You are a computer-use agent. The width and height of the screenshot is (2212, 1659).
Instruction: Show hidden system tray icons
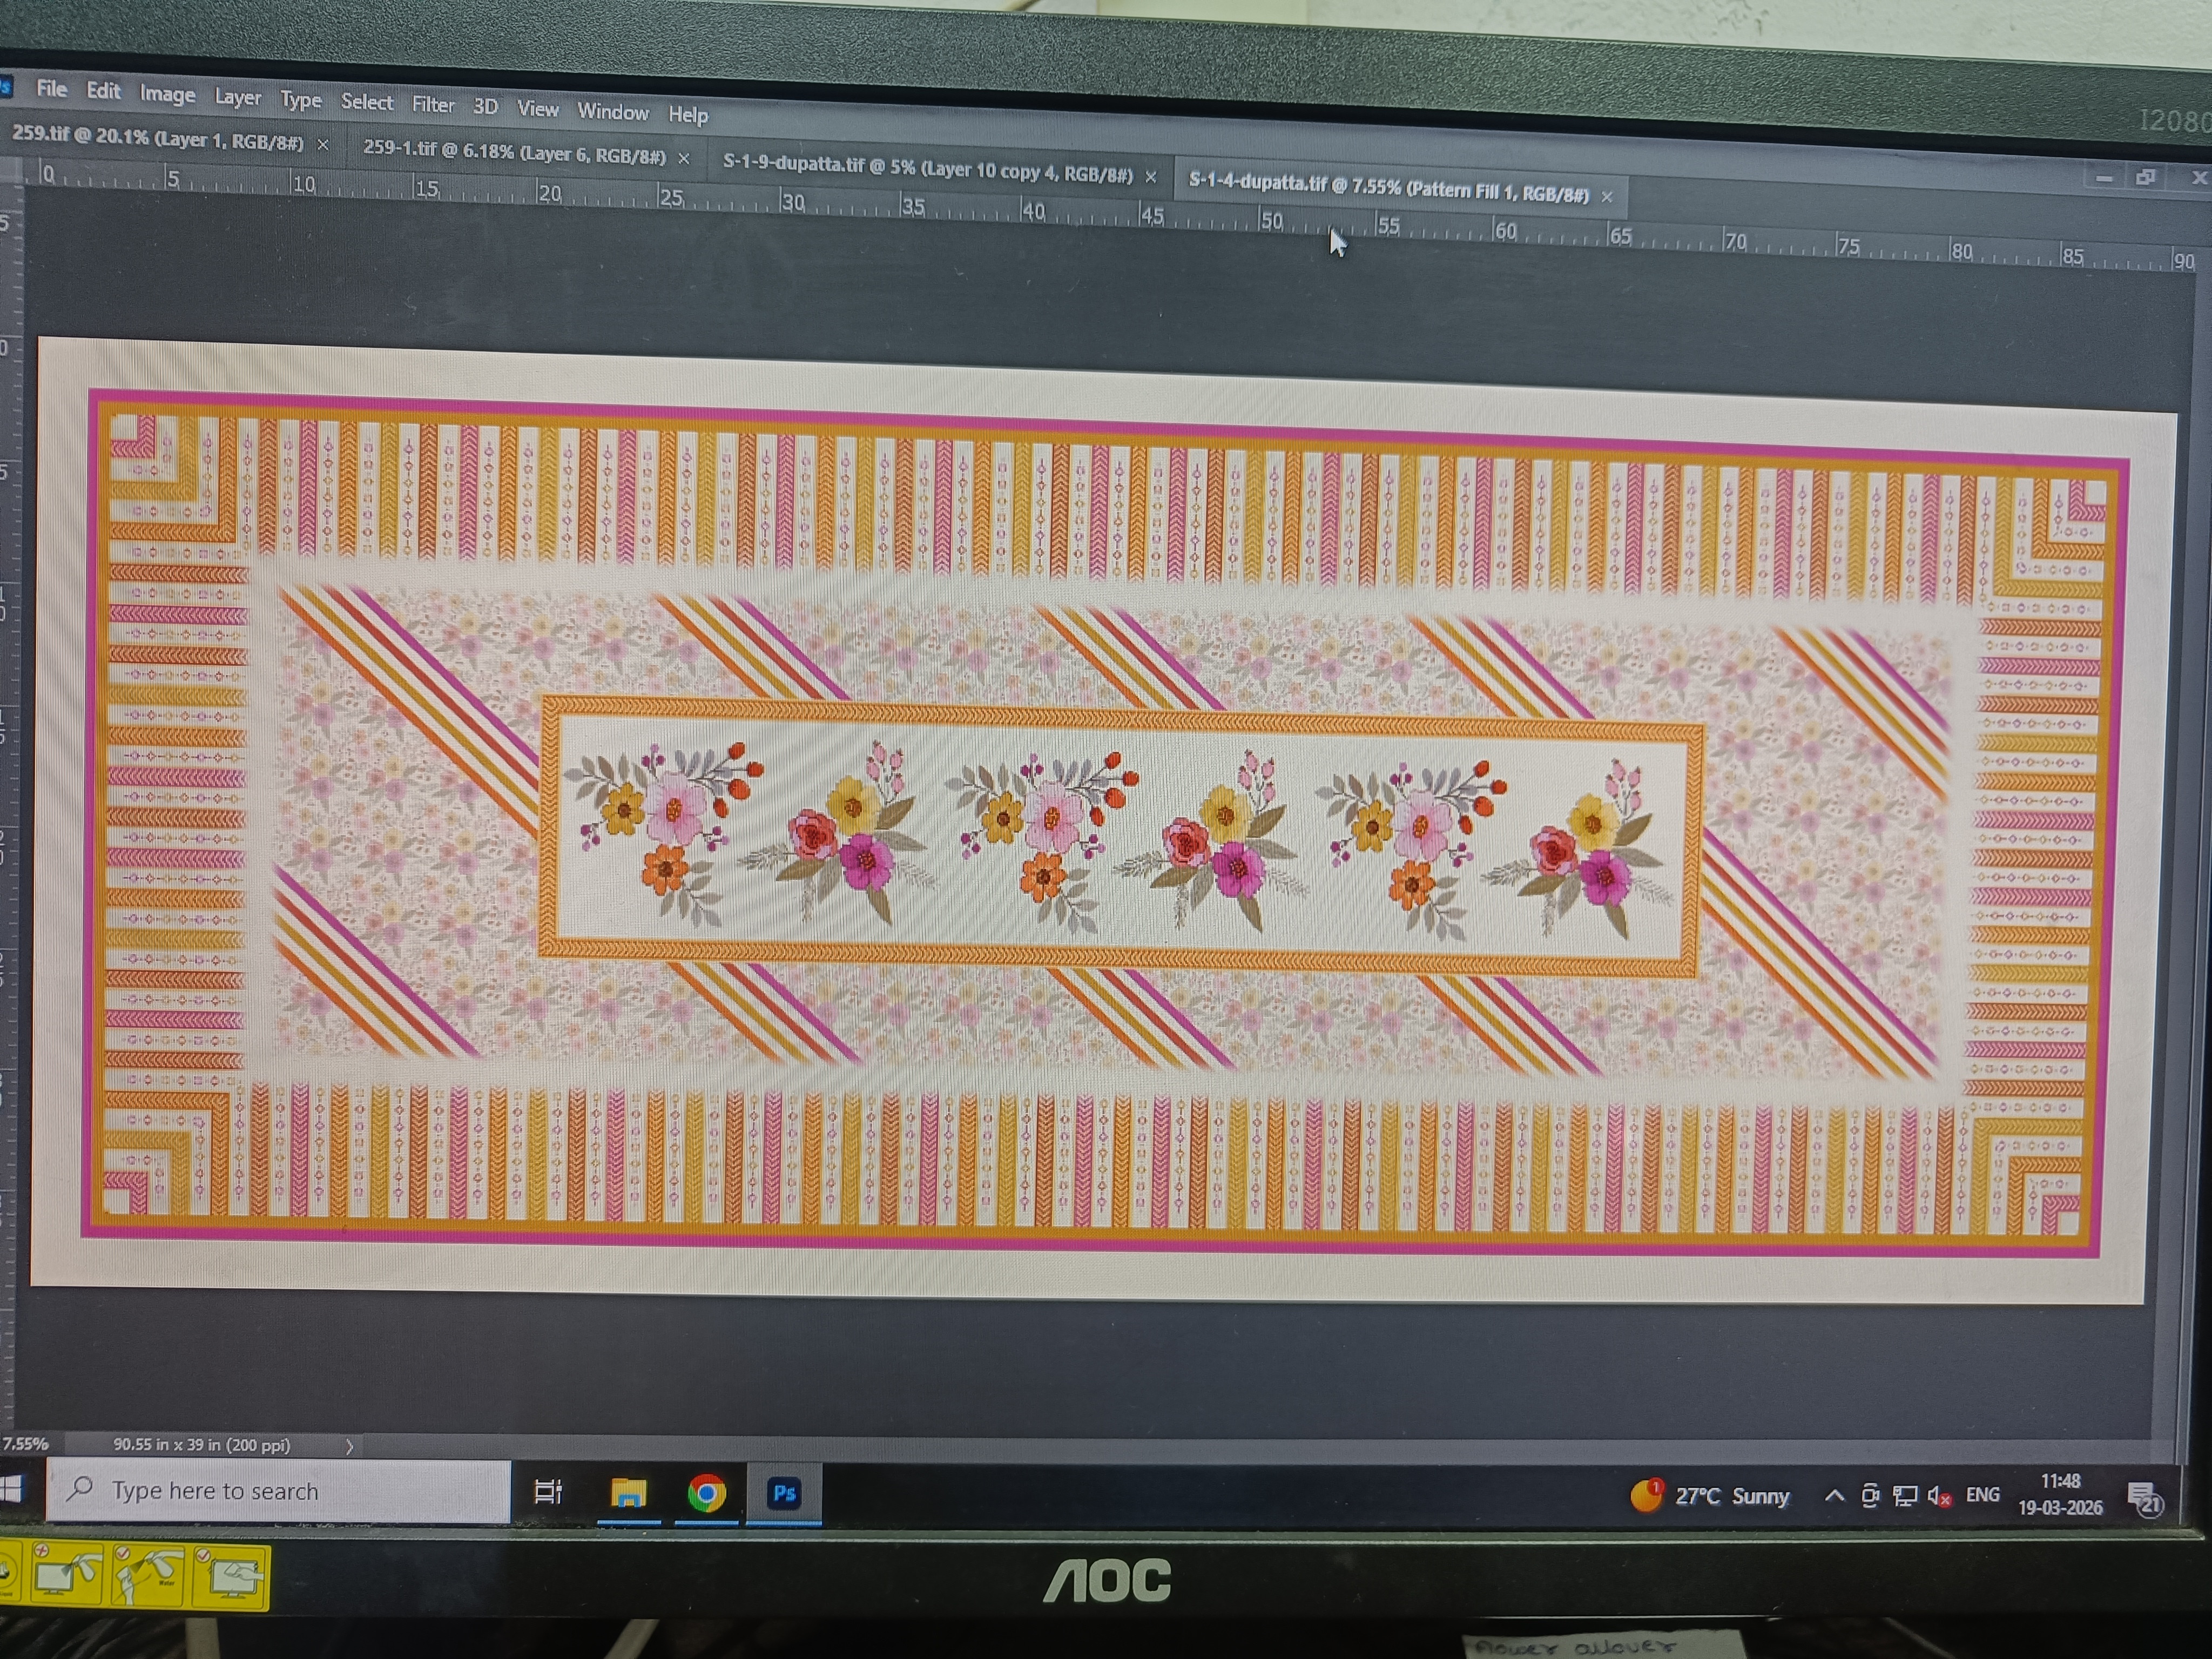tap(1834, 1496)
